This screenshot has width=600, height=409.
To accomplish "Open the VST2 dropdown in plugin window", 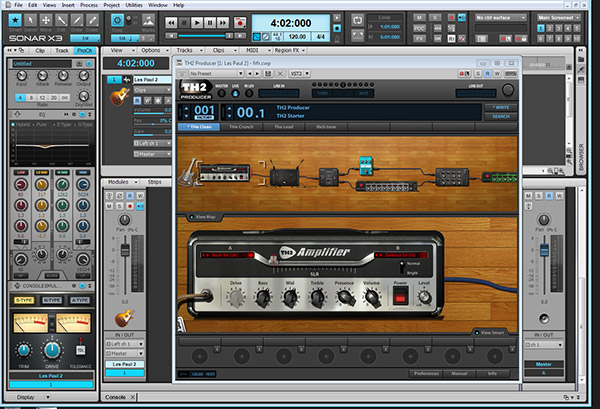I will point(300,73).
